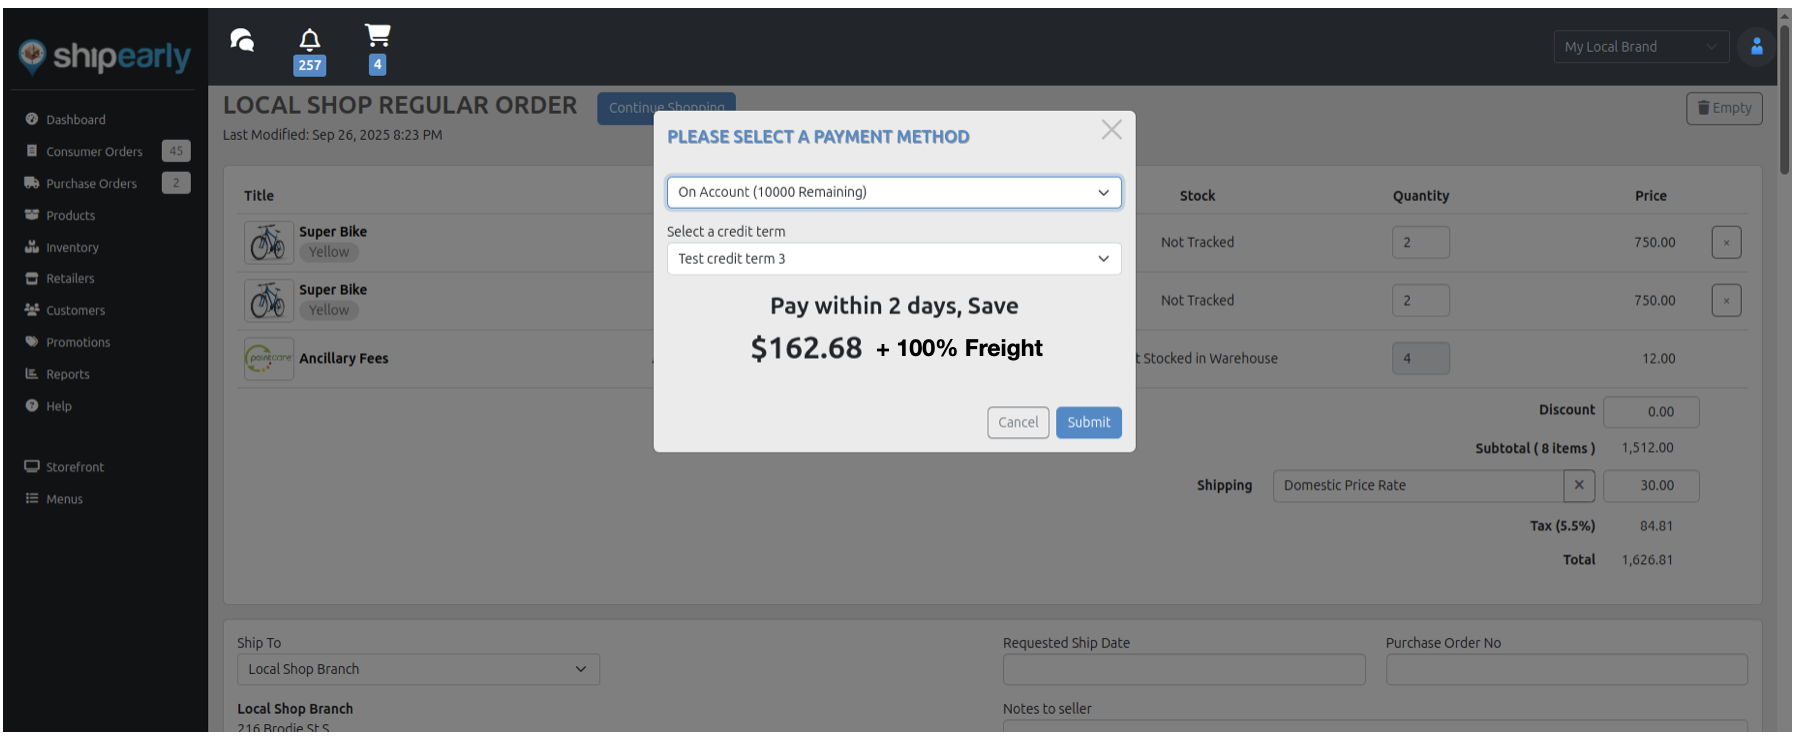Open the My Local Brand selector
The width and height of the screenshot is (1800, 736).
[x=1640, y=47]
